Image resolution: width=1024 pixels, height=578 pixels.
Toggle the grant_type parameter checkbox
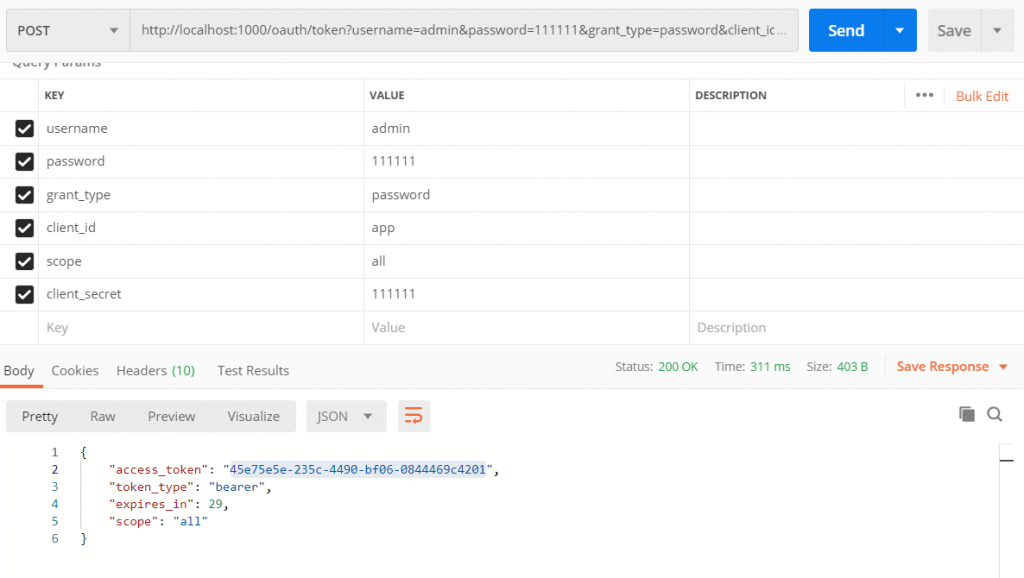(25, 195)
